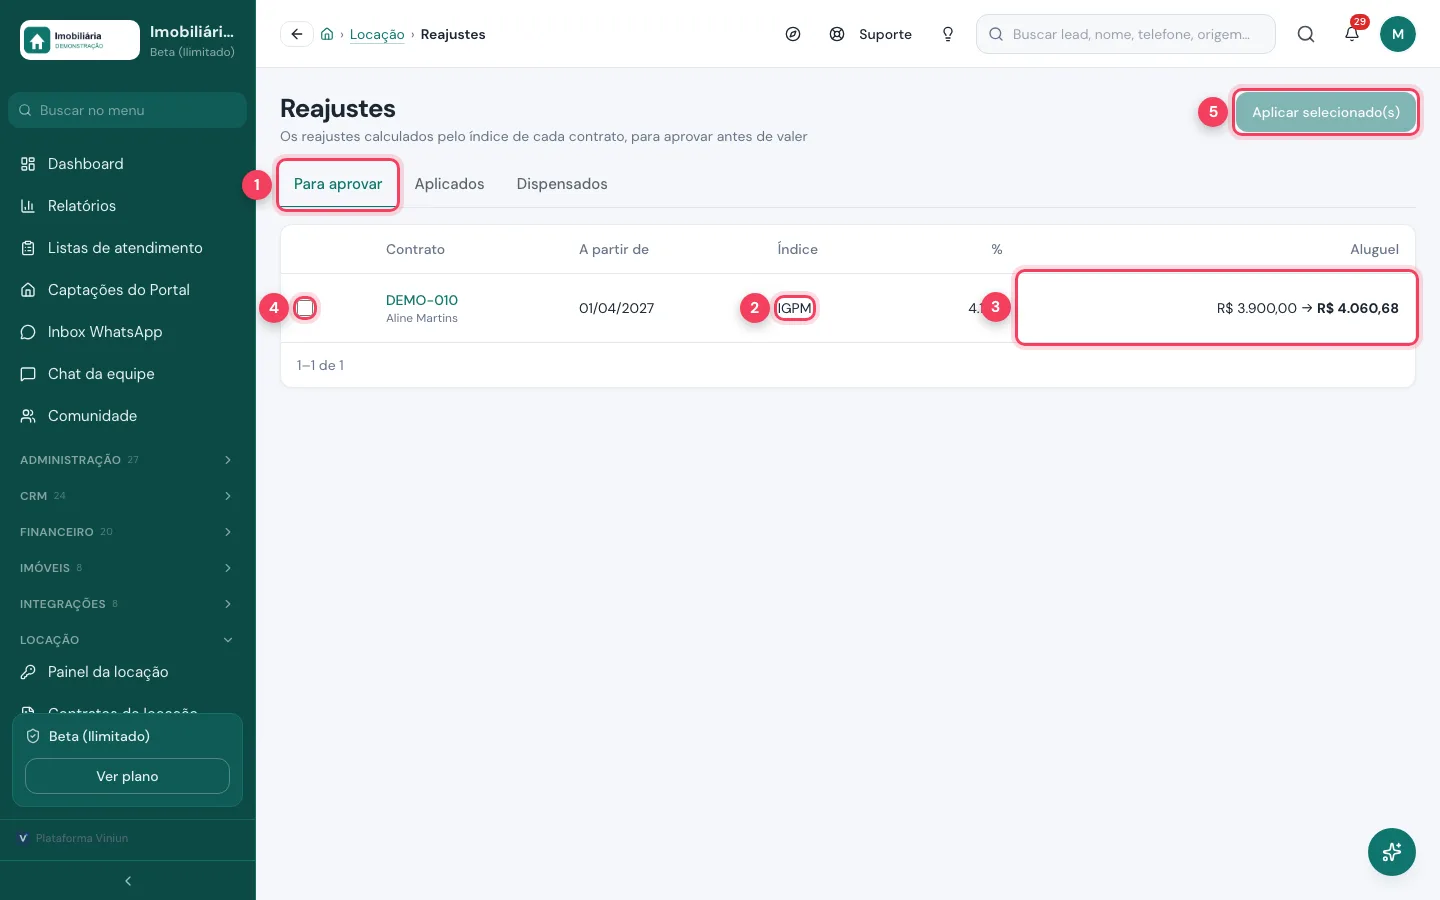Open Listas de atendimento in sidebar
The height and width of the screenshot is (900, 1440).
pyautogui.click(x=128, y=248)
